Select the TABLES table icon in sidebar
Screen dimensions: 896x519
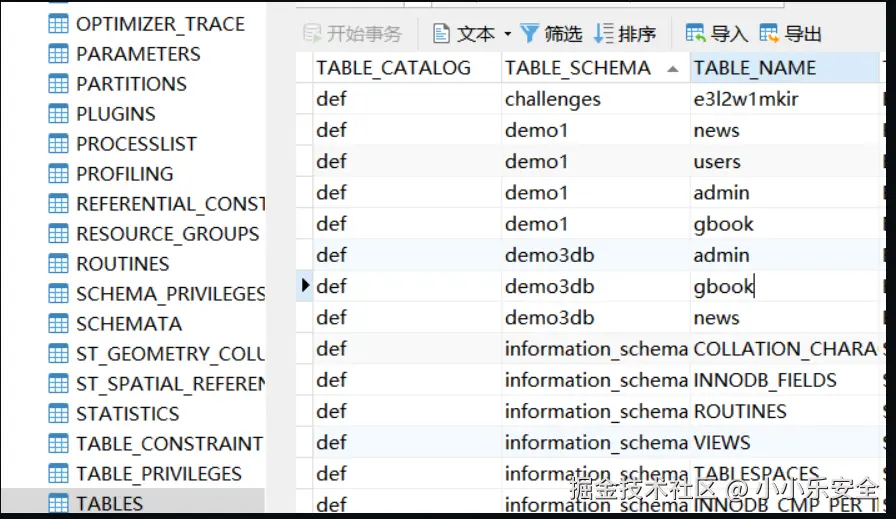point(59,503)
